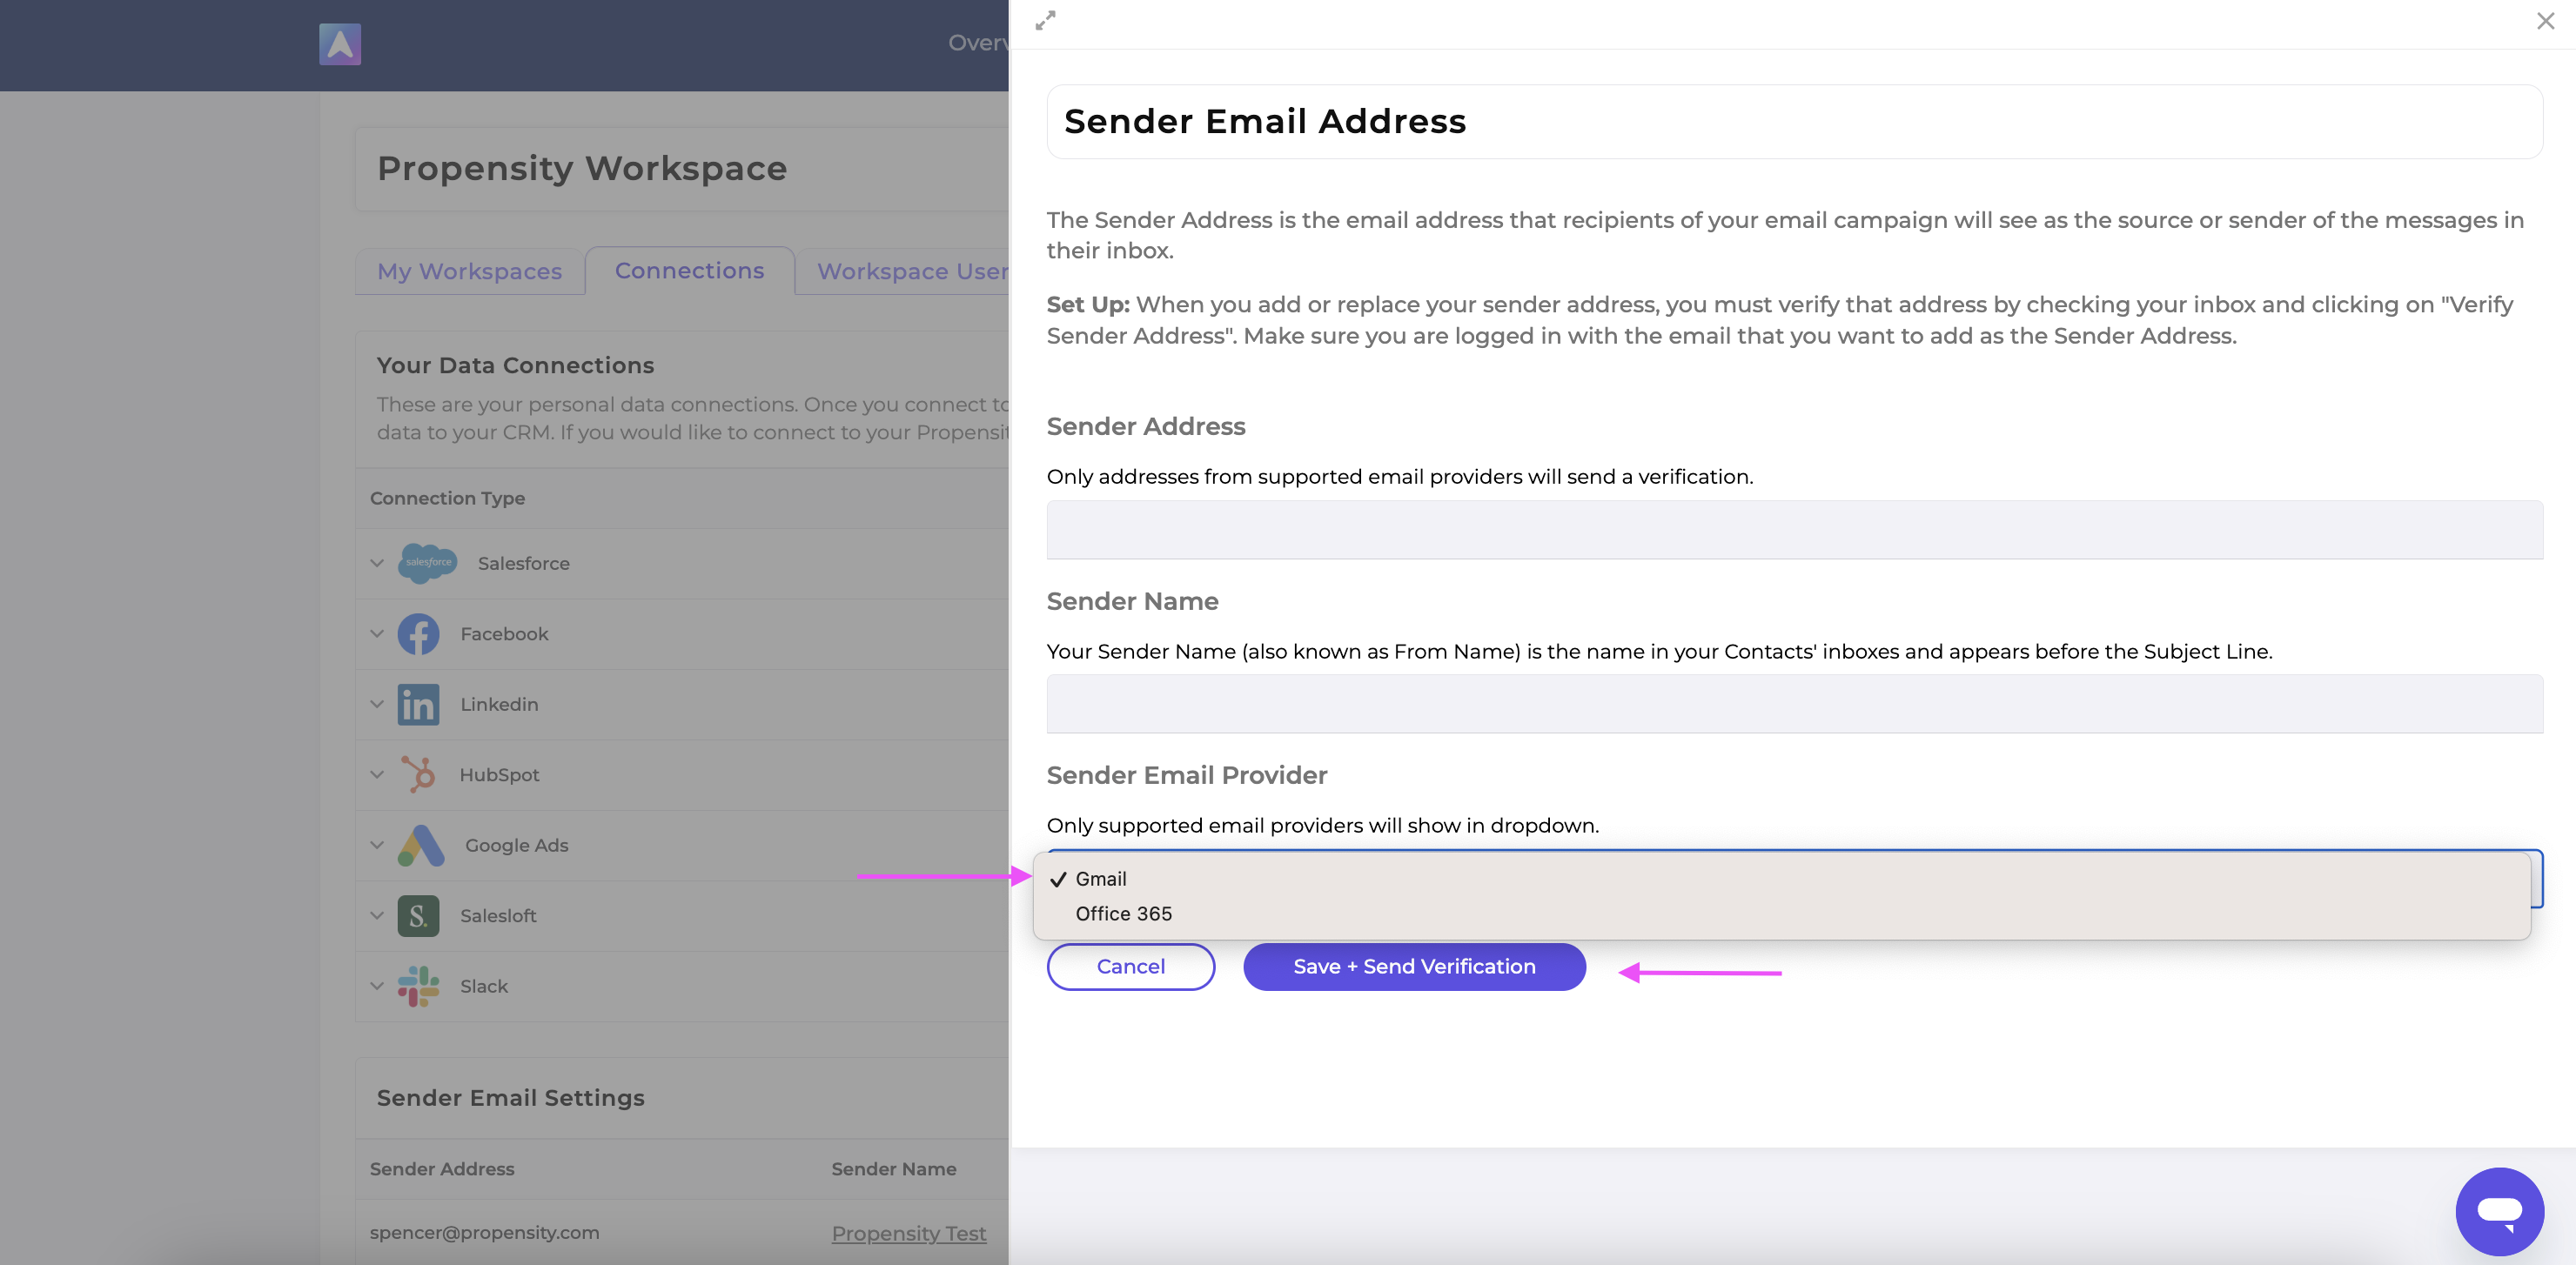Click the Sender Email Settings heading
Viewport: 2576px width, 1265px height.
click(510, 1098)
